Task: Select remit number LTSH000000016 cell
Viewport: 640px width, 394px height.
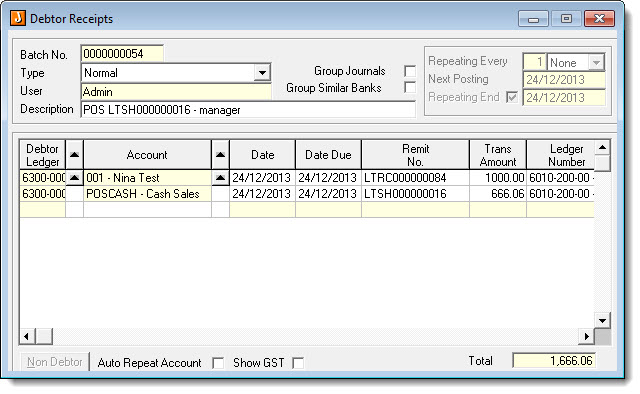Action: point(416,194)
